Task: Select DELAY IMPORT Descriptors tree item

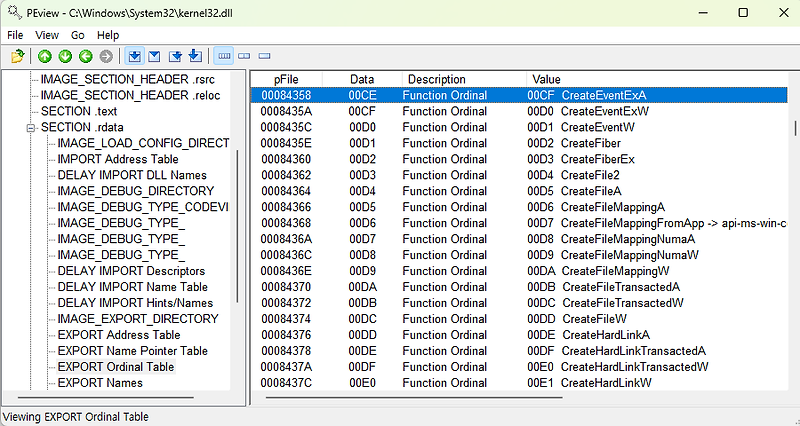Action: point(131,271)
